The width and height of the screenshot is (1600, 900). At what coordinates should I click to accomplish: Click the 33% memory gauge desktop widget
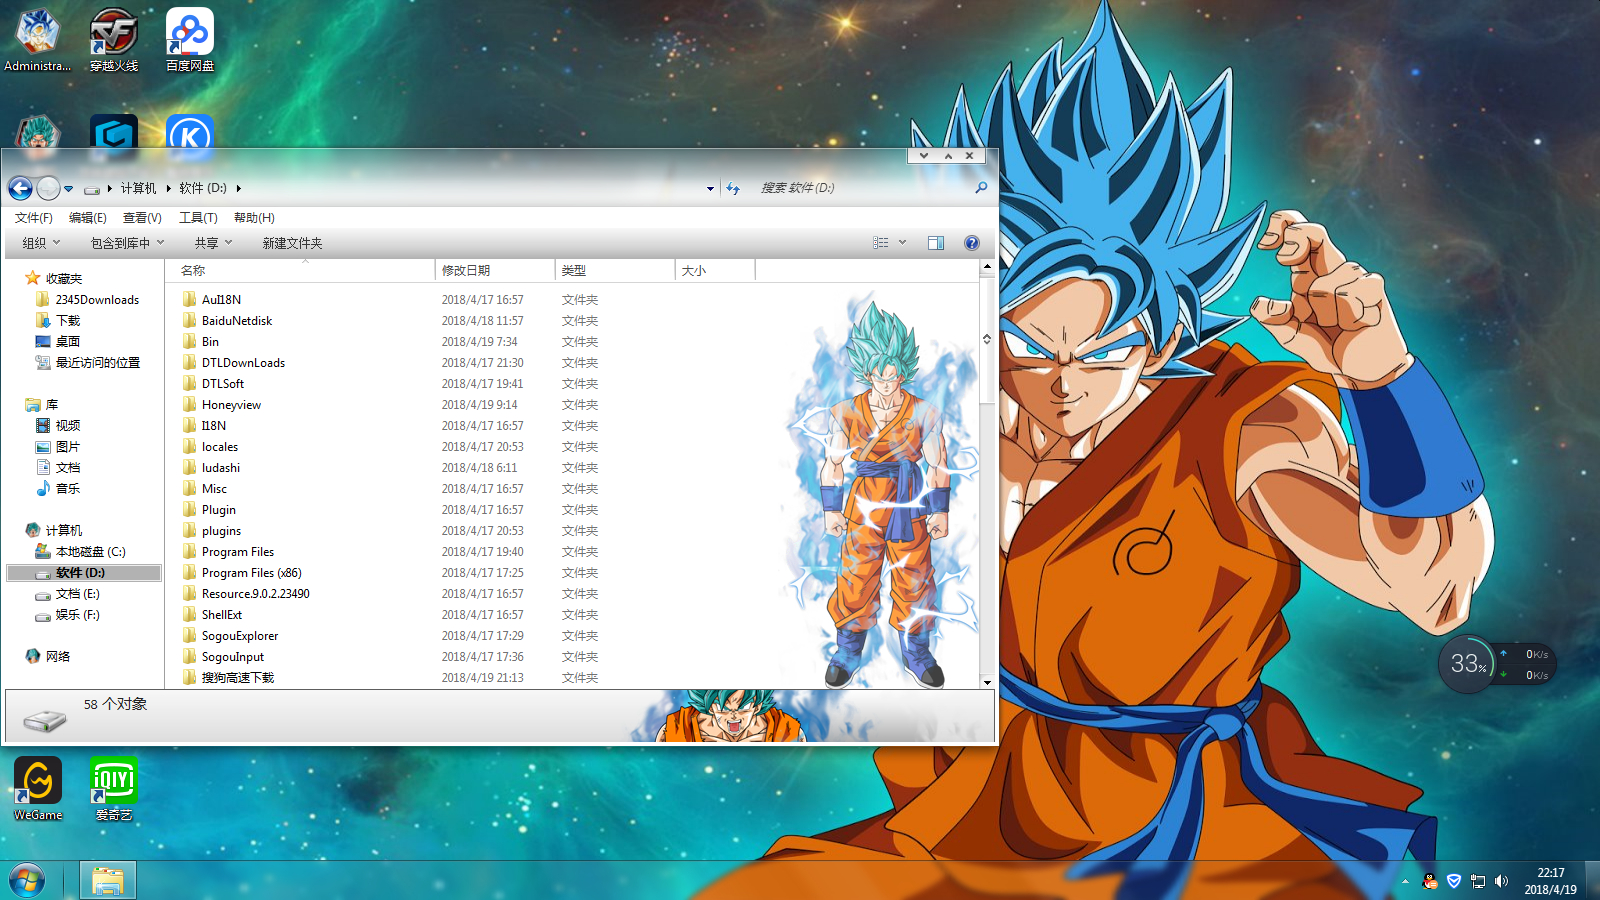(x=1468, y=664)
